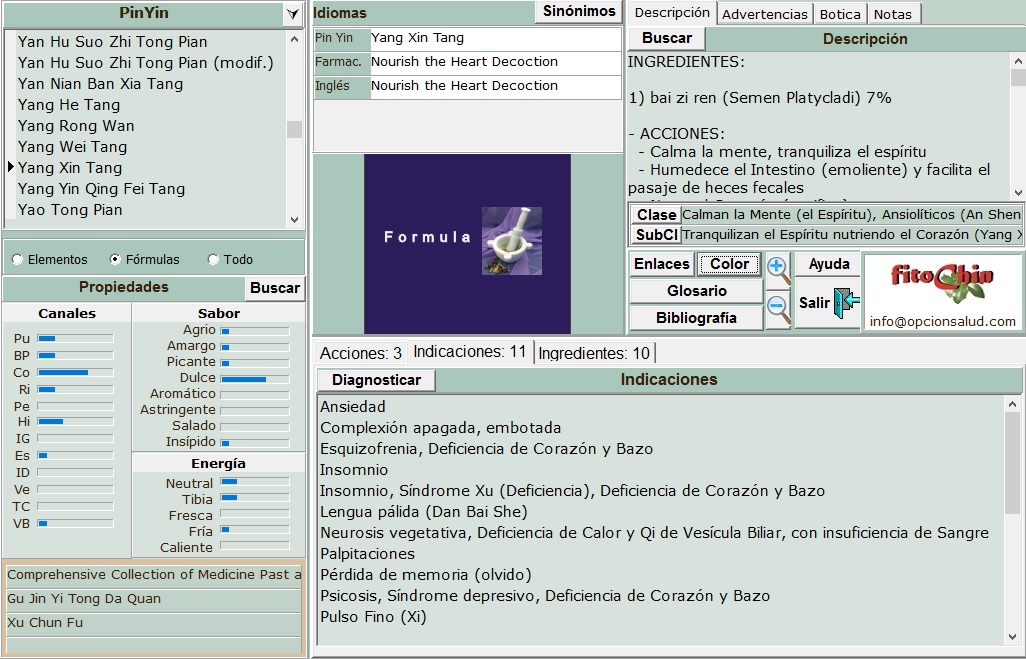Open the Enlaces button
Image resolution: width=1026 pixels, height=659 pixels.
[x=662, y=264]
